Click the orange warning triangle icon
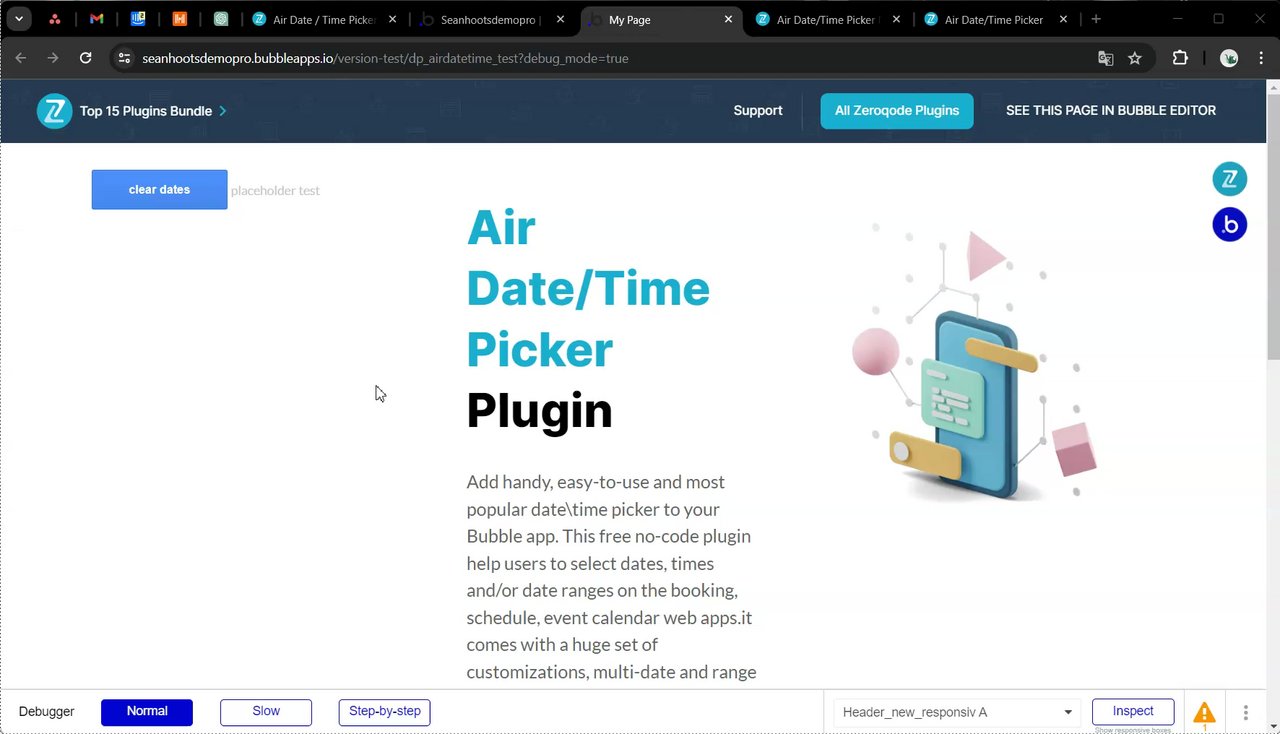Screen dimensions: 1280x734 (1204, 713)
